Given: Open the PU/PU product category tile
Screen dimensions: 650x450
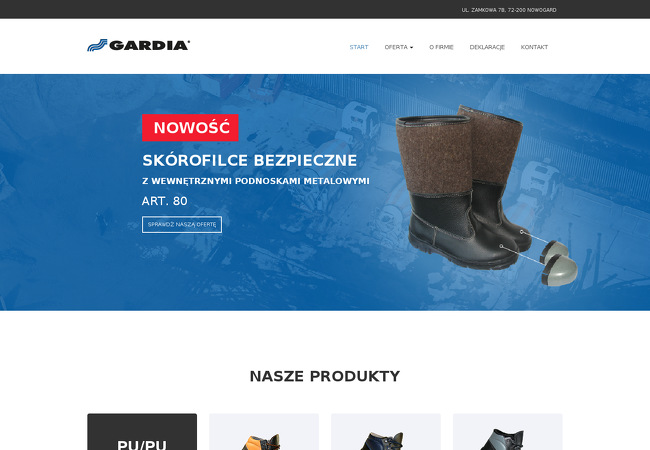Looking at the screenshot, I should click(x=142, y=432).
